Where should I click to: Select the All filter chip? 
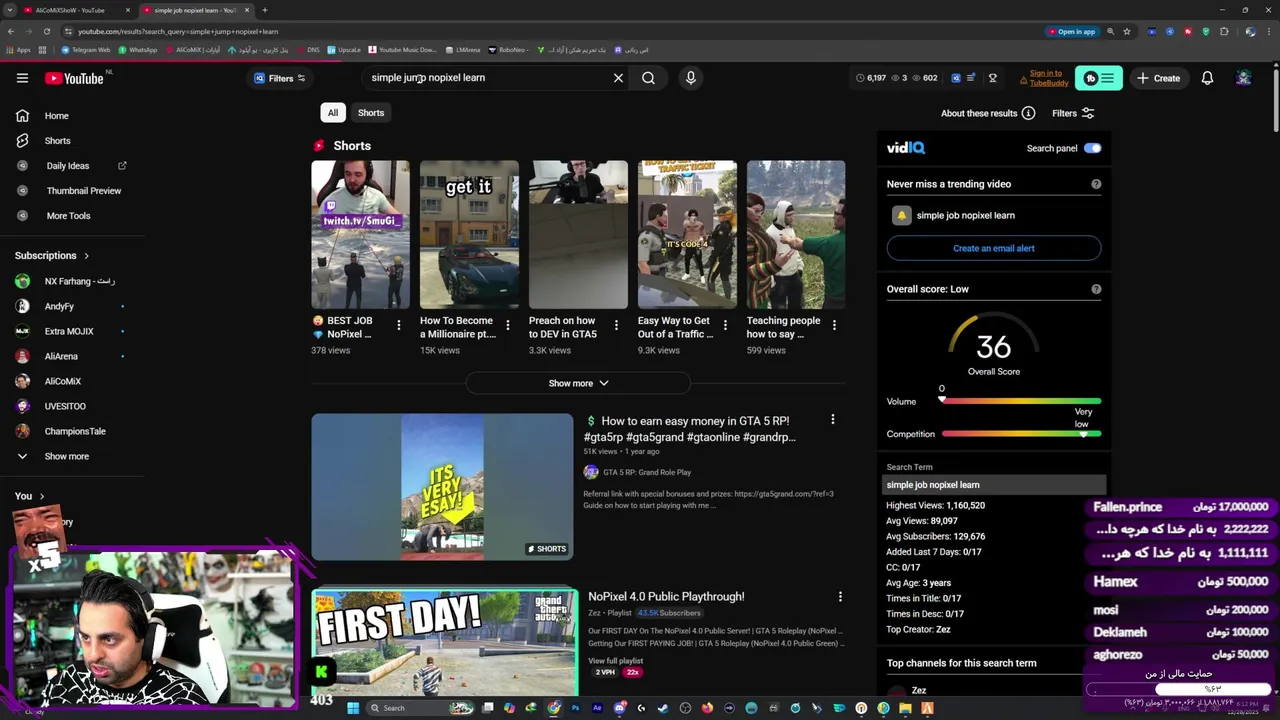(x=333, y=113)
